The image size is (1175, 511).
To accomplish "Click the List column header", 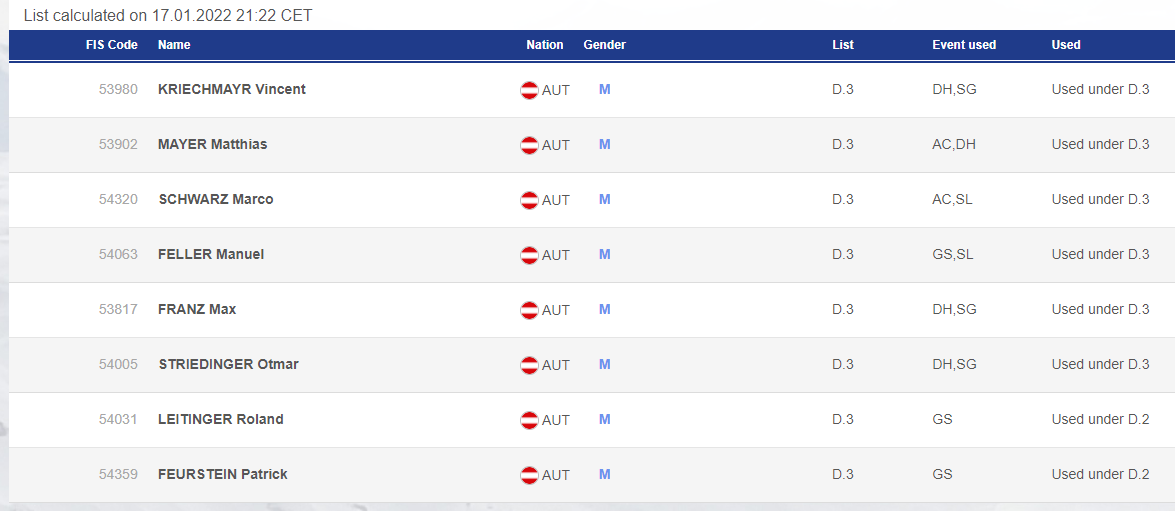I will click(x=842, y=45).
